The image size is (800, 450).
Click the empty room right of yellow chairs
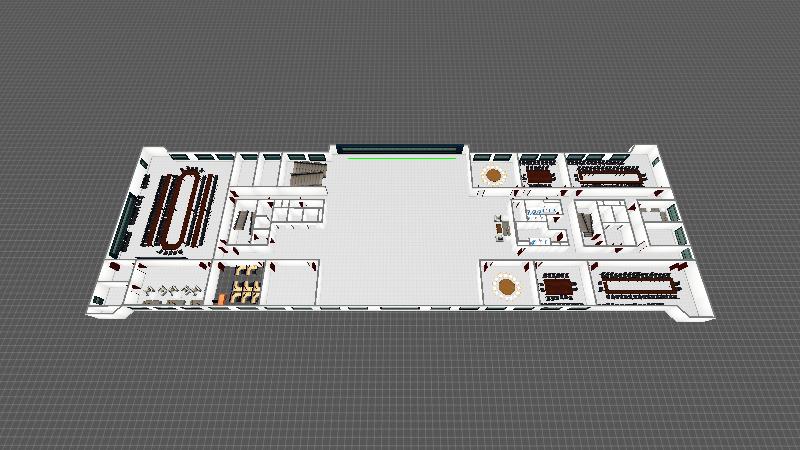pyautogui.click(x=292, y=283)
